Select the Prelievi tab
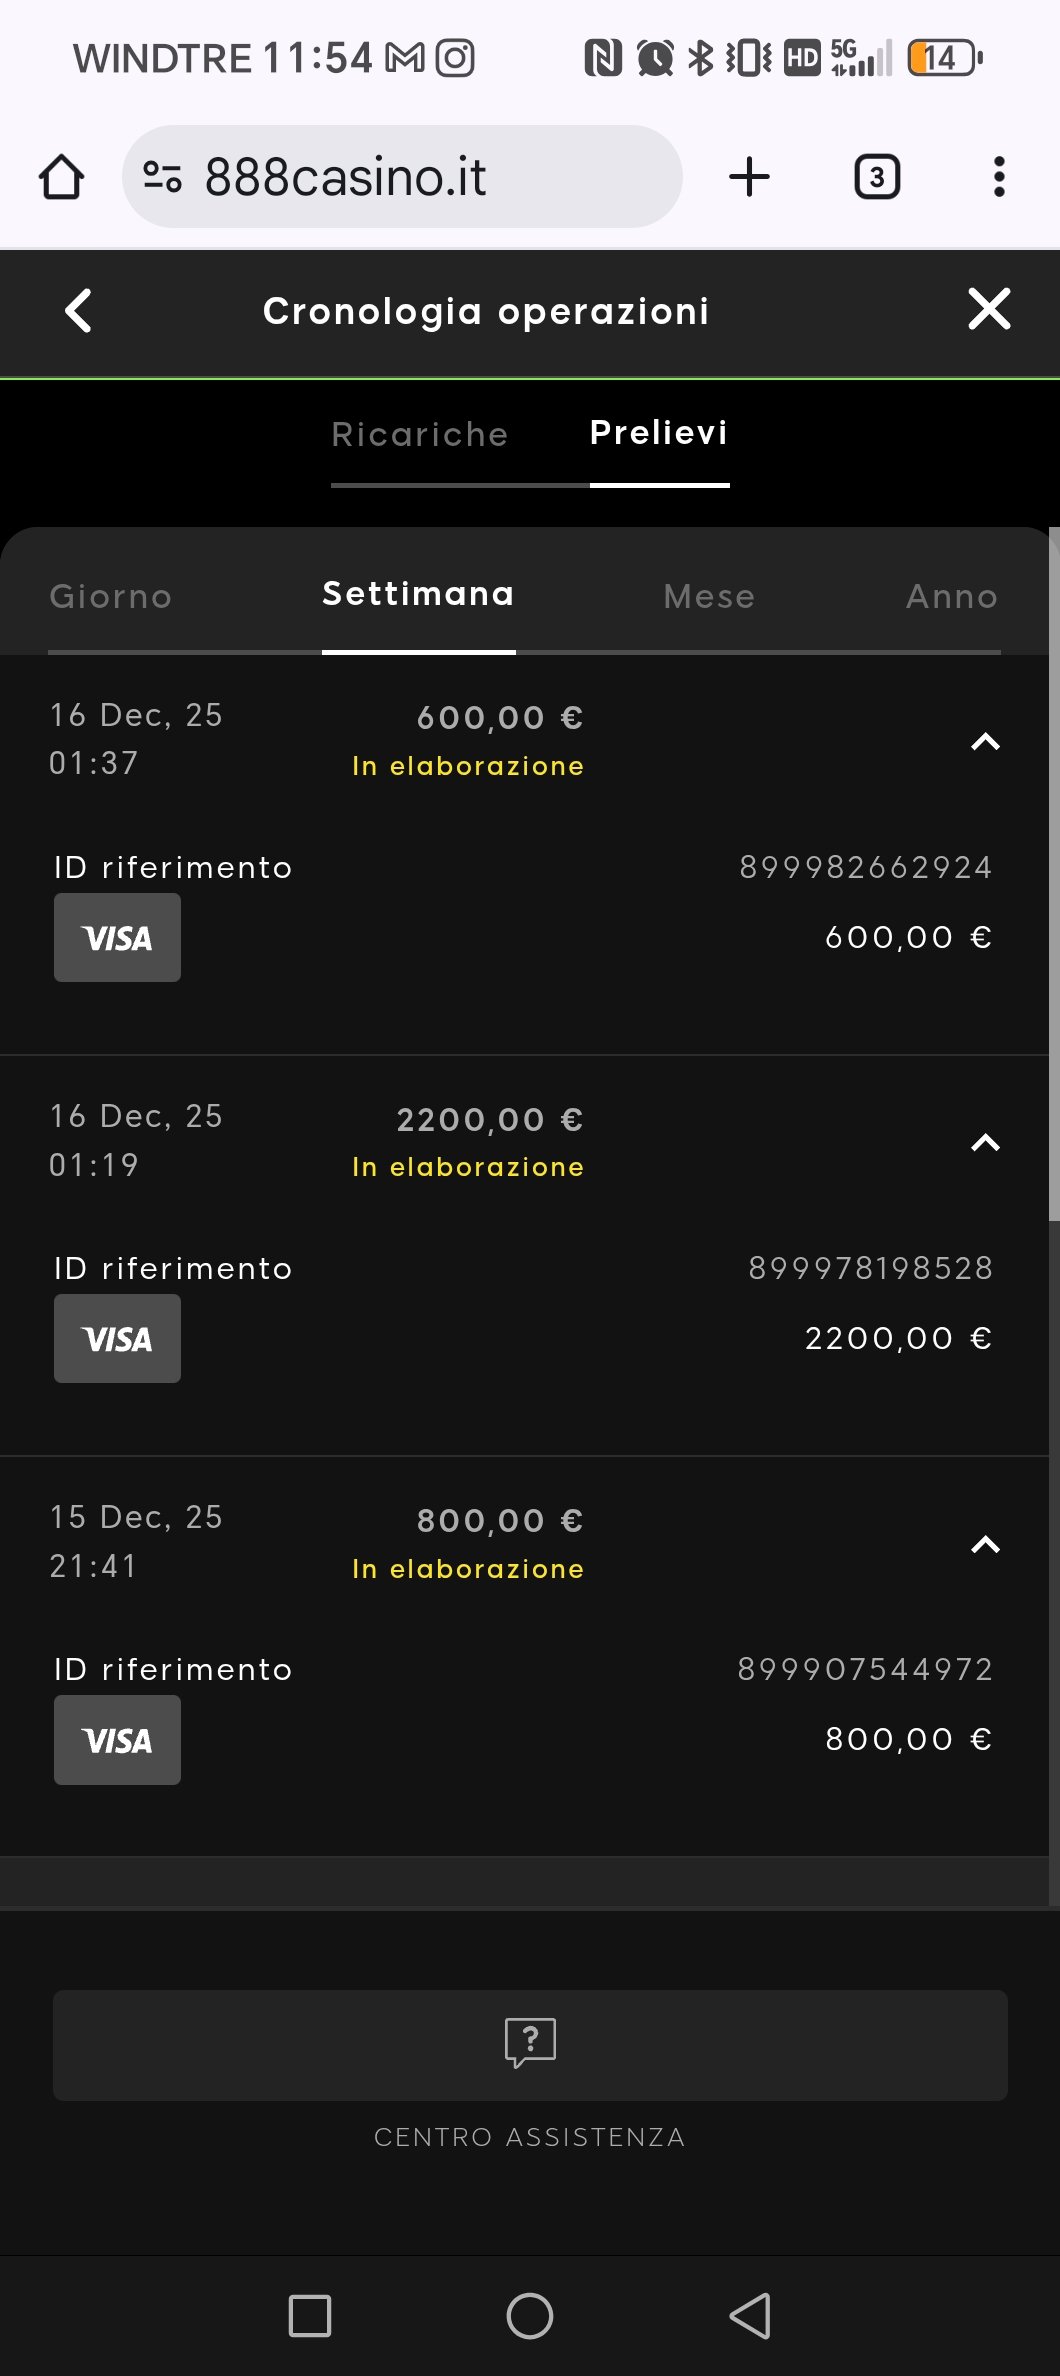Screen dimensions: 1060x2376 click(x=659, y=433)
